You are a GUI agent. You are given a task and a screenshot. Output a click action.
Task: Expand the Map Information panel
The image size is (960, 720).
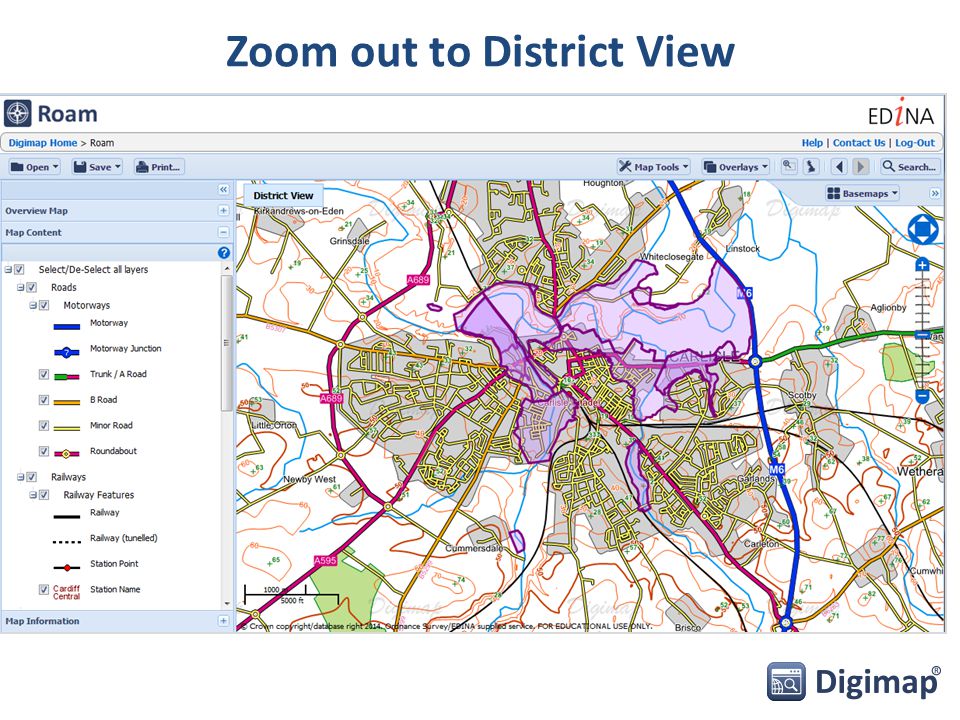click(x=223, y=621)
